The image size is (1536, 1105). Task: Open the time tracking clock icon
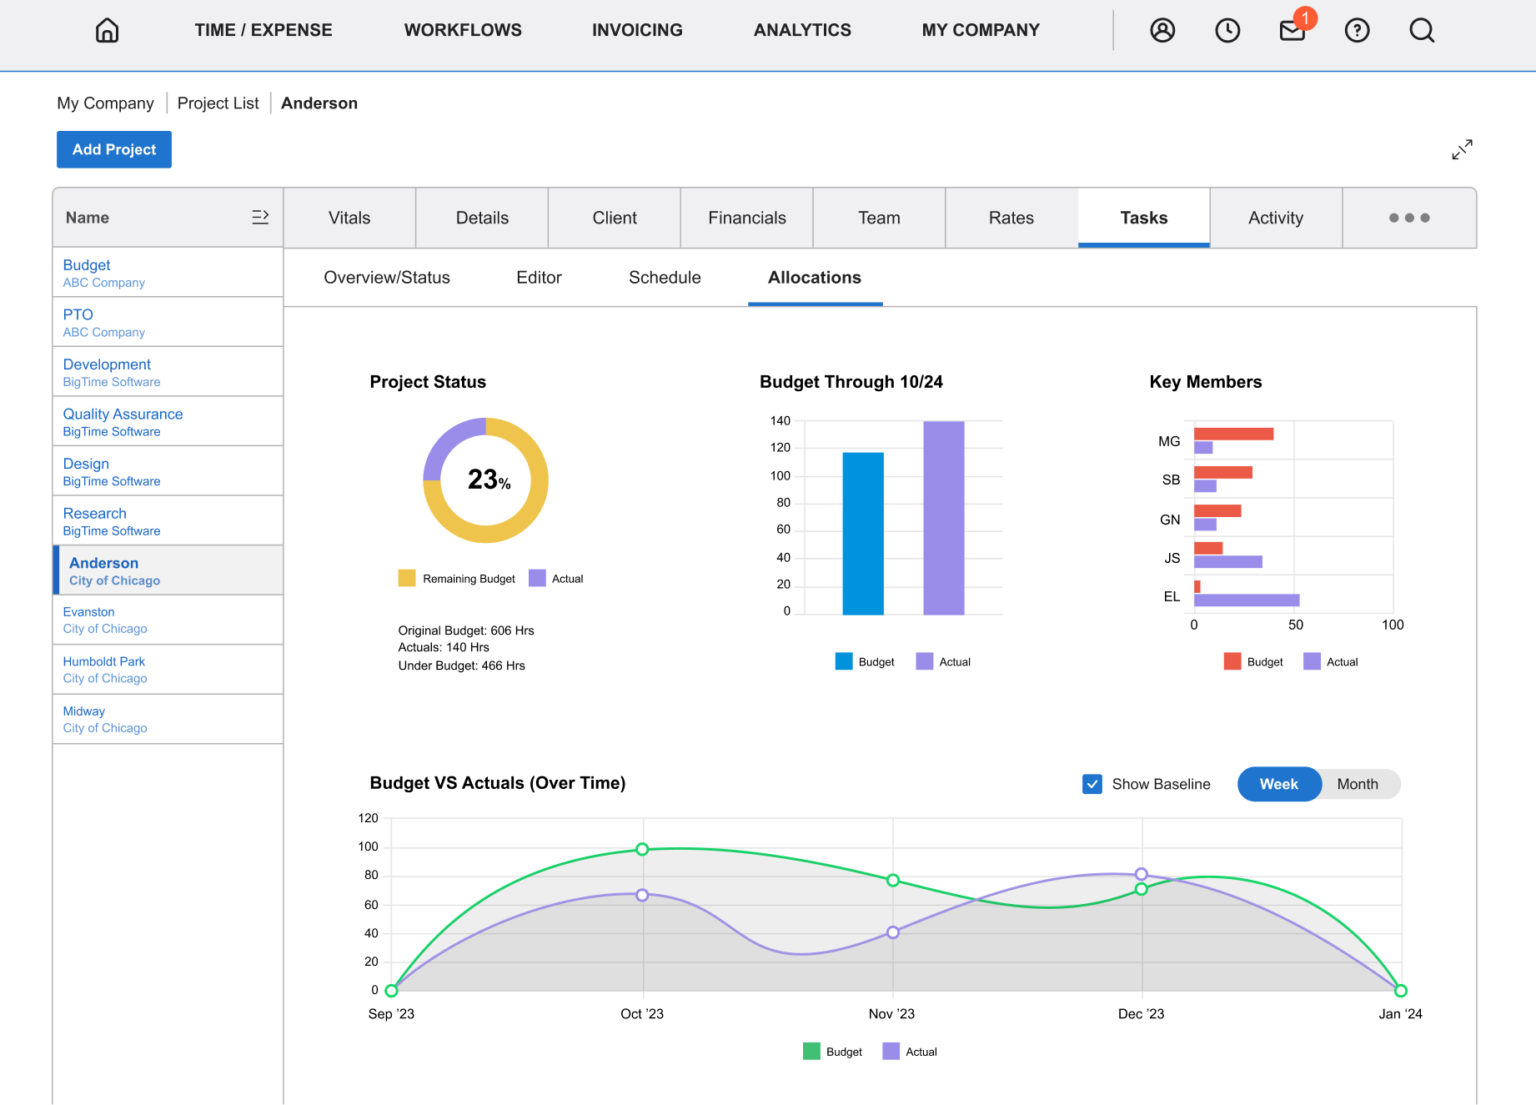(x=1227, y=30)
